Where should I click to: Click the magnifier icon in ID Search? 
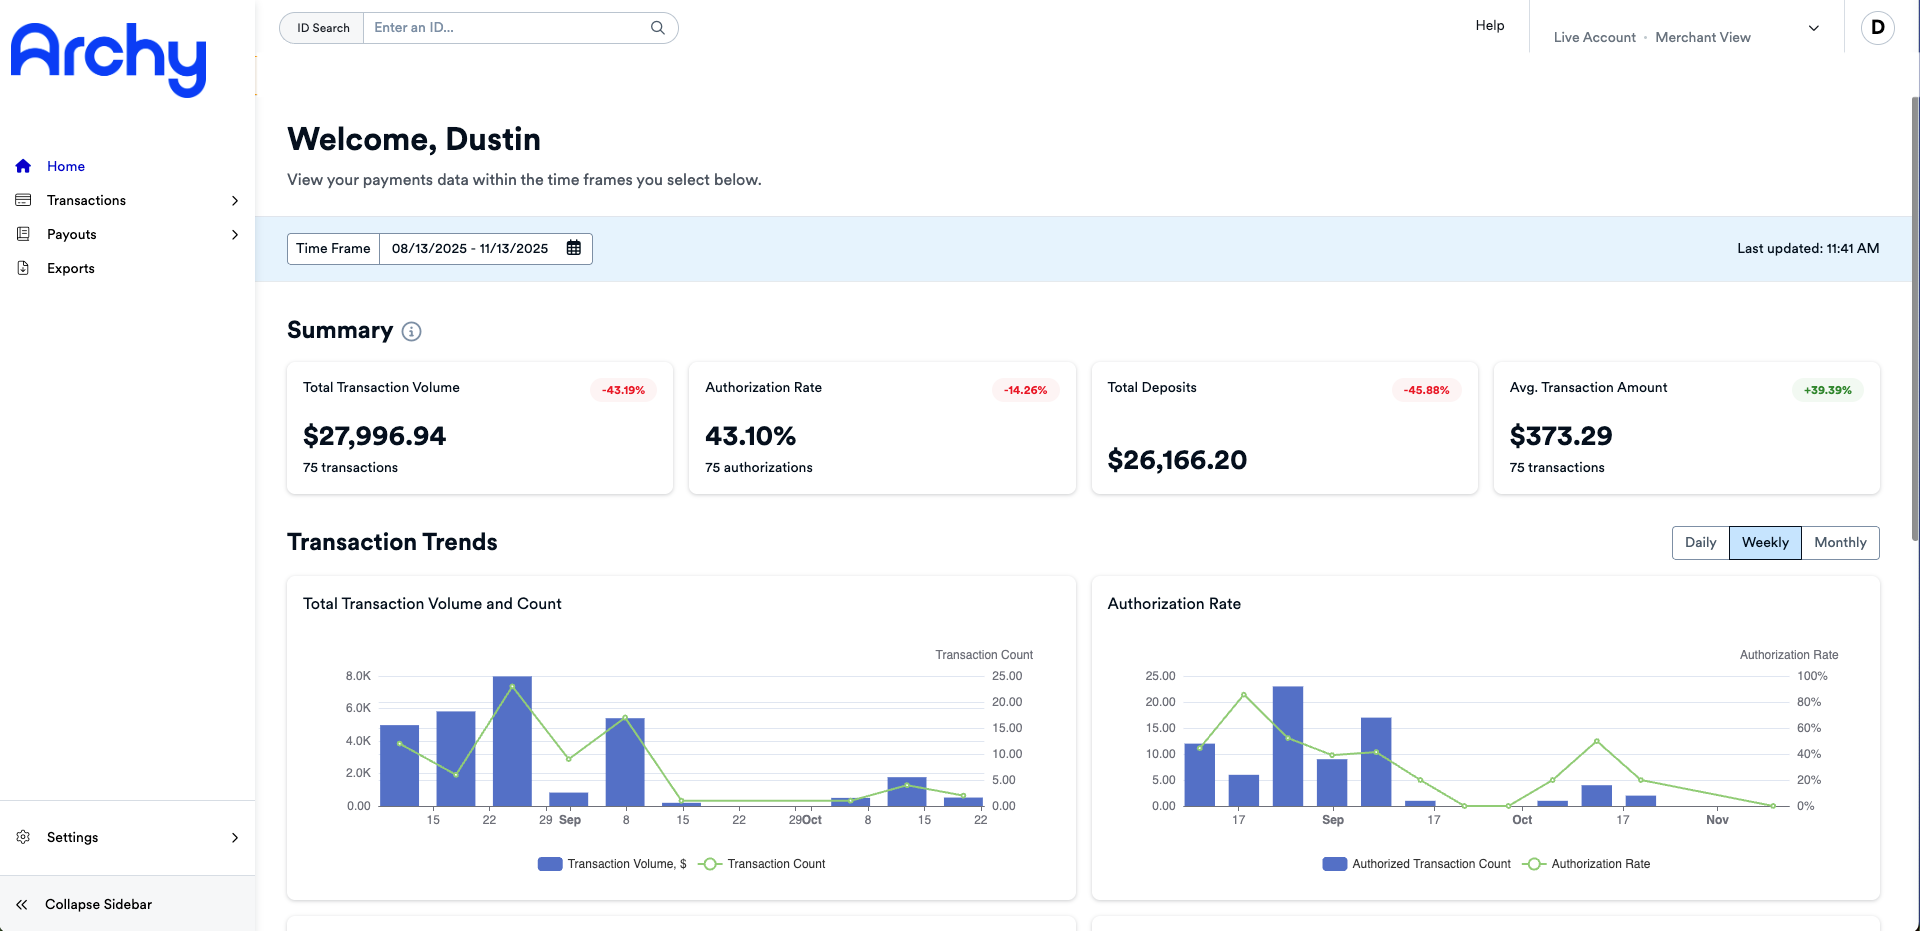[x=658, y=28]
